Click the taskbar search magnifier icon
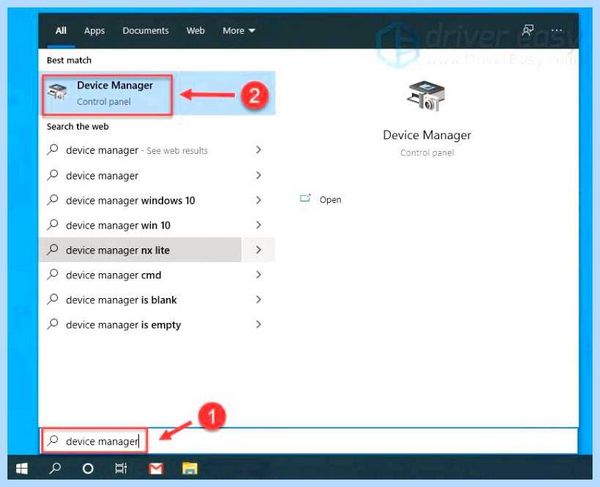 tap(55, 468)
